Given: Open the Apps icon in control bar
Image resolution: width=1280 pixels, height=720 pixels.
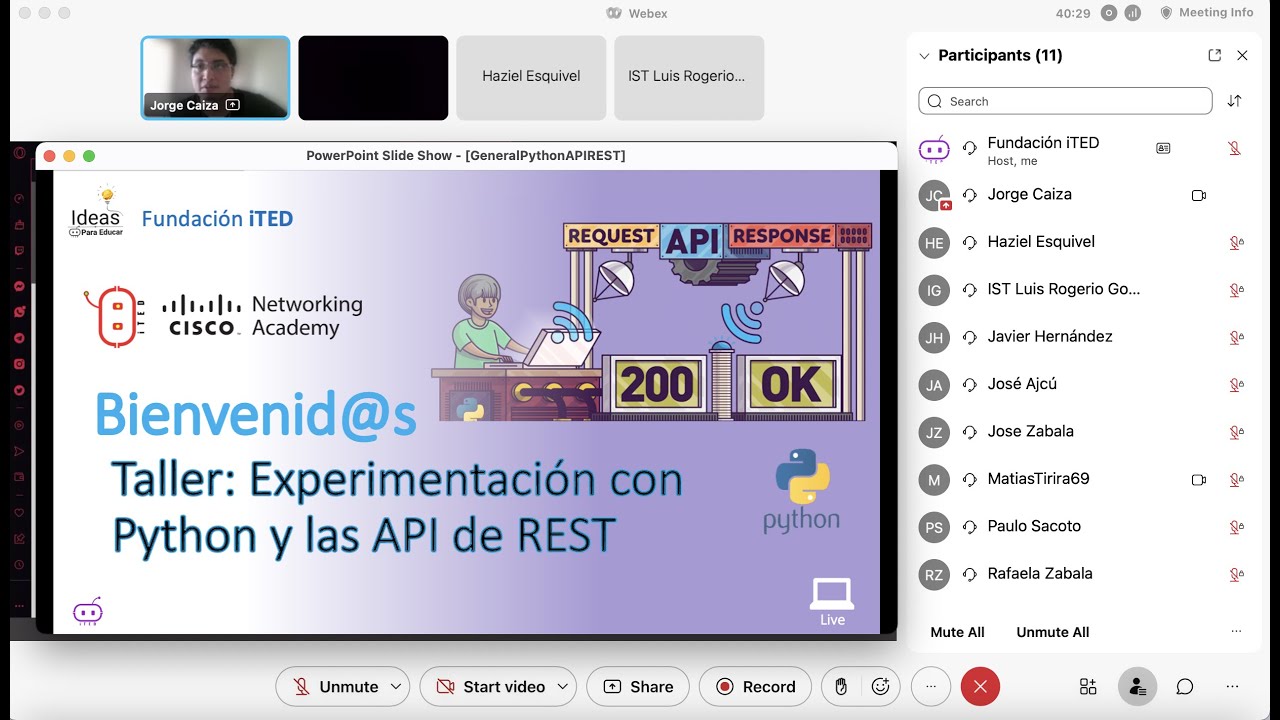Looking at the screenshot, I should [x=1088, y=687].
